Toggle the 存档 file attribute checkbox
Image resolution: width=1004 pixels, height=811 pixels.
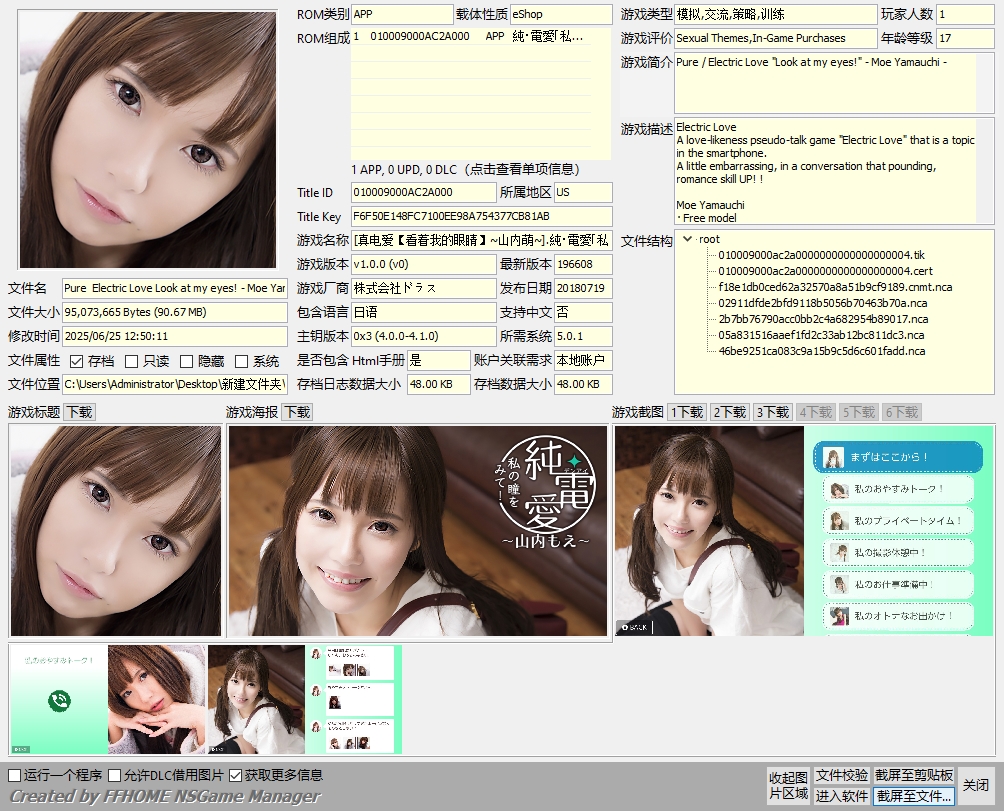[x=77, y=361]
